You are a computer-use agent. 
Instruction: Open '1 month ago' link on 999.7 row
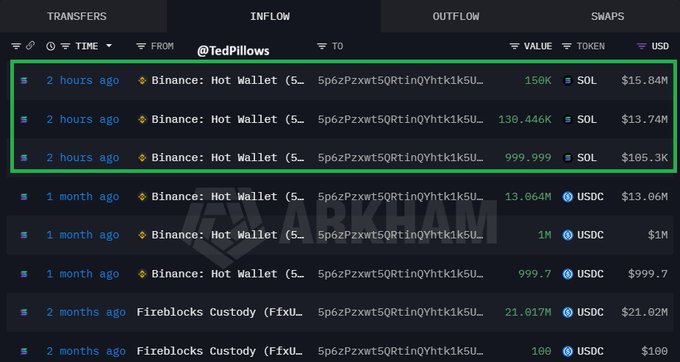pos(83,274)
